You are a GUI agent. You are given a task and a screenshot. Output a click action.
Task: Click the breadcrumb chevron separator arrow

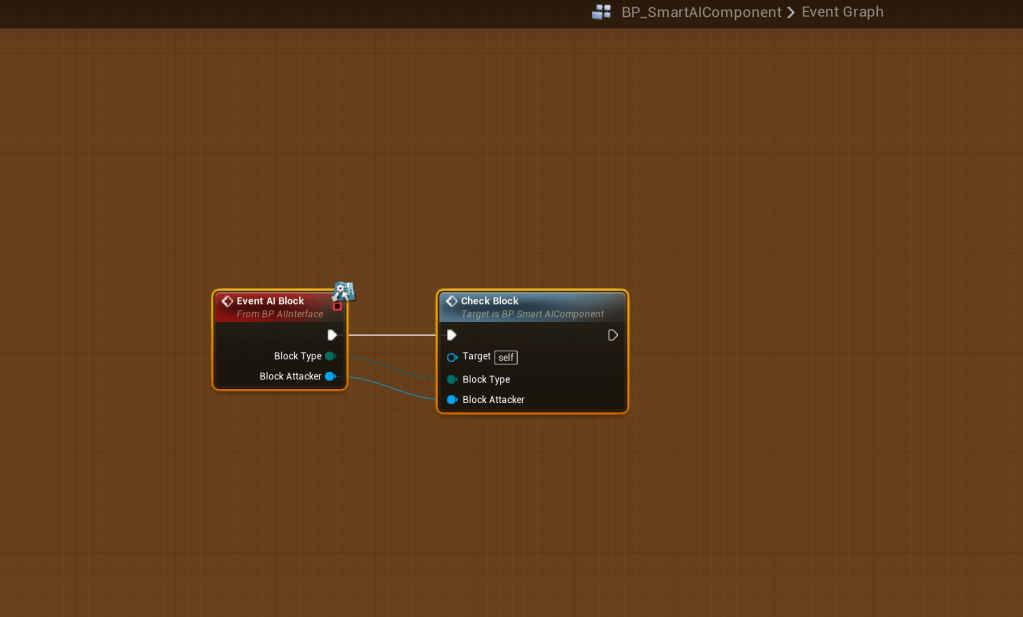791,12
